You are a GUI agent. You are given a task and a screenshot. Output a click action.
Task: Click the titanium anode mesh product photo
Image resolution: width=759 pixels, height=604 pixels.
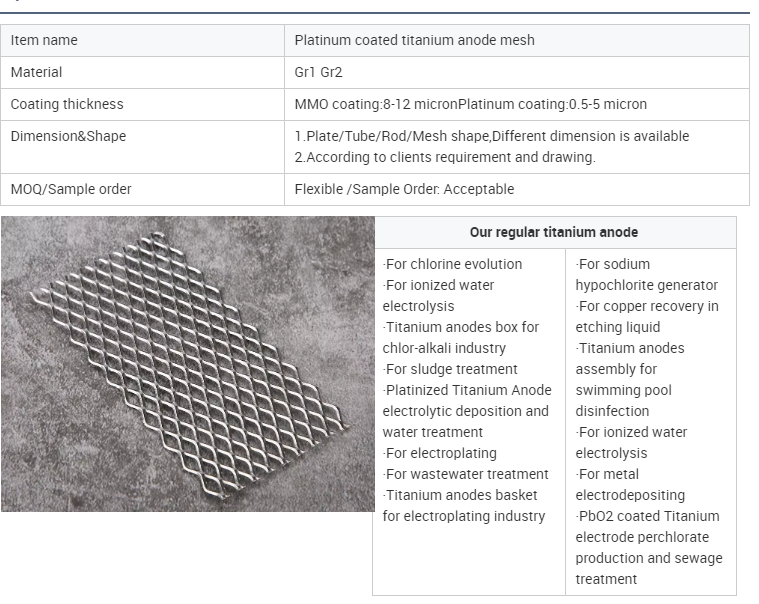click(187, 364)
